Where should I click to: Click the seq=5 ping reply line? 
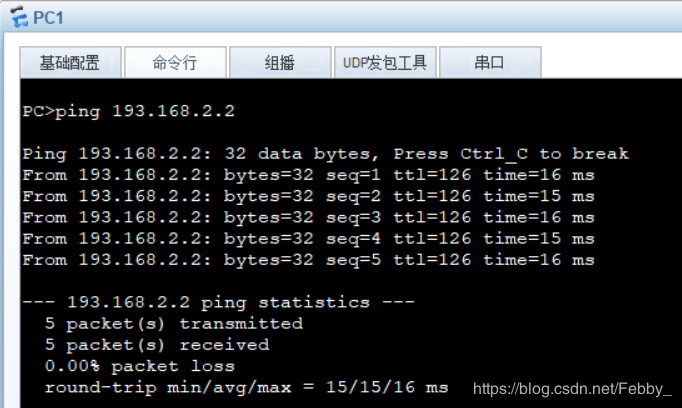point(308,260)
